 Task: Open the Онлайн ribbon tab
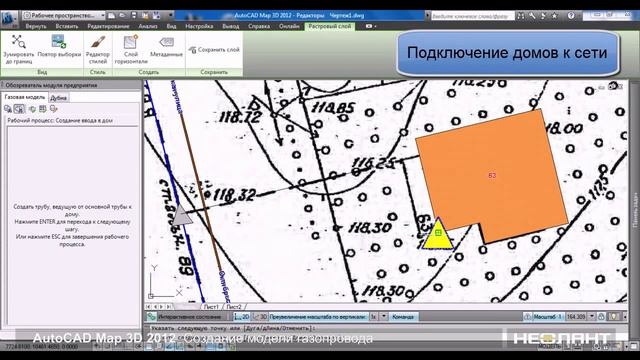[x=289, y=26]
